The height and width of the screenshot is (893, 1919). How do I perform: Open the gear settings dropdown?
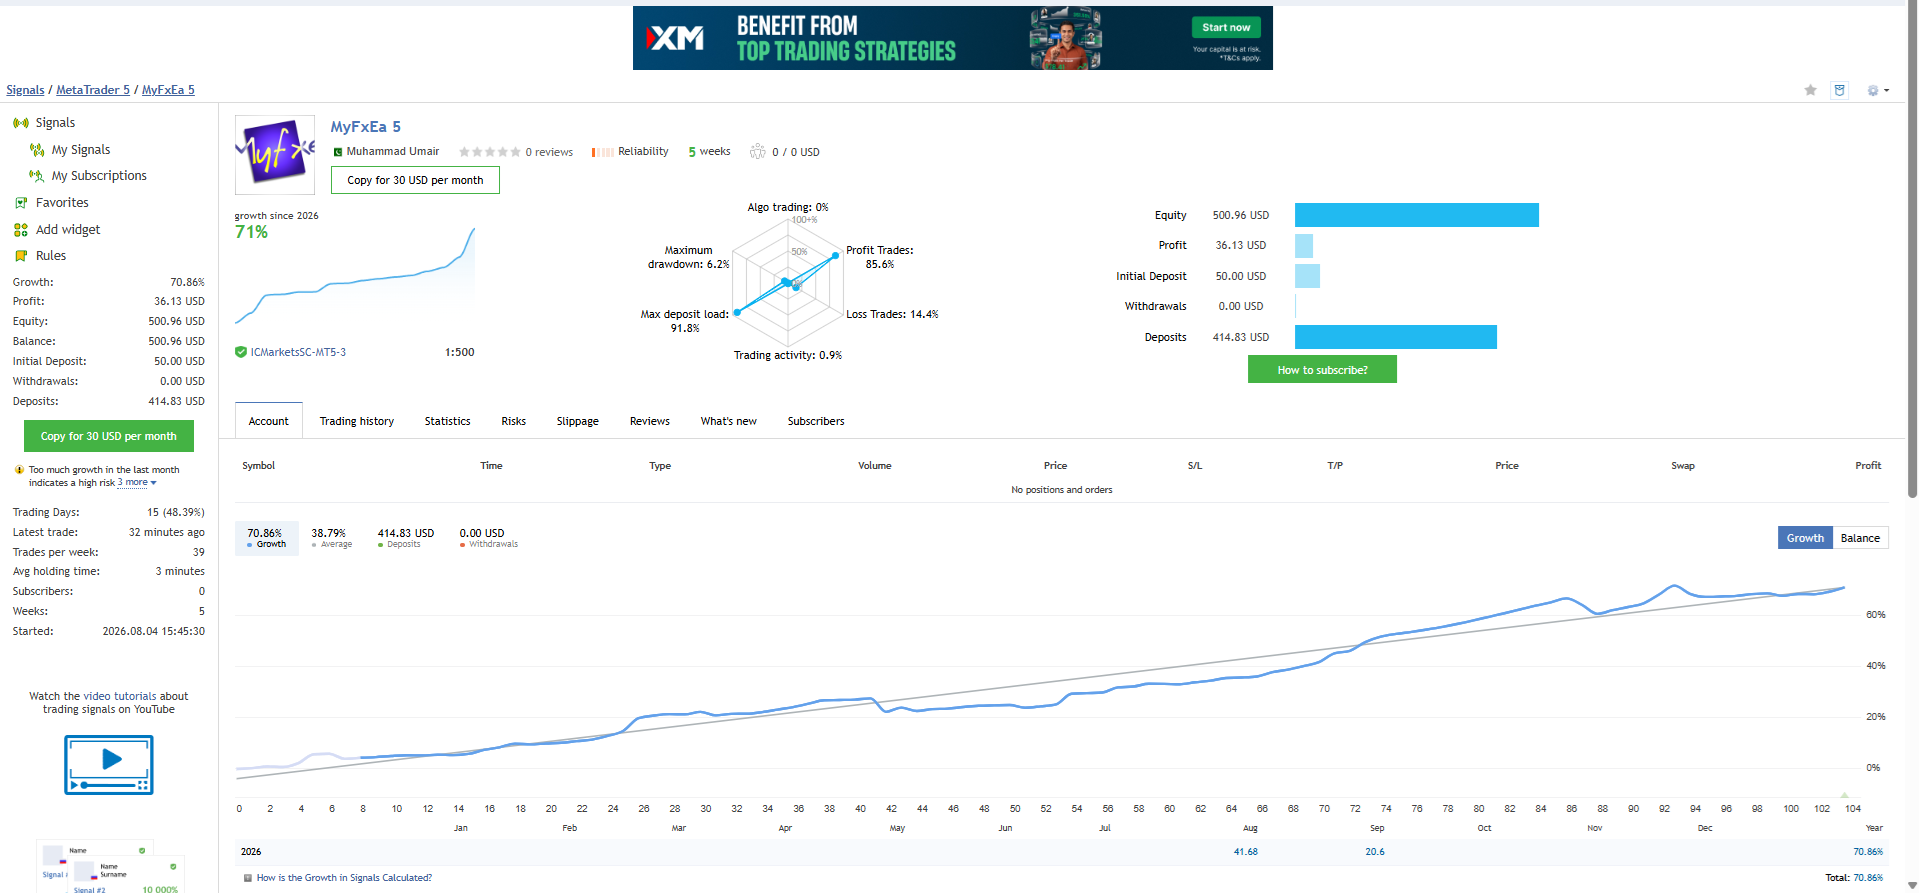(x=1877, y=90)
